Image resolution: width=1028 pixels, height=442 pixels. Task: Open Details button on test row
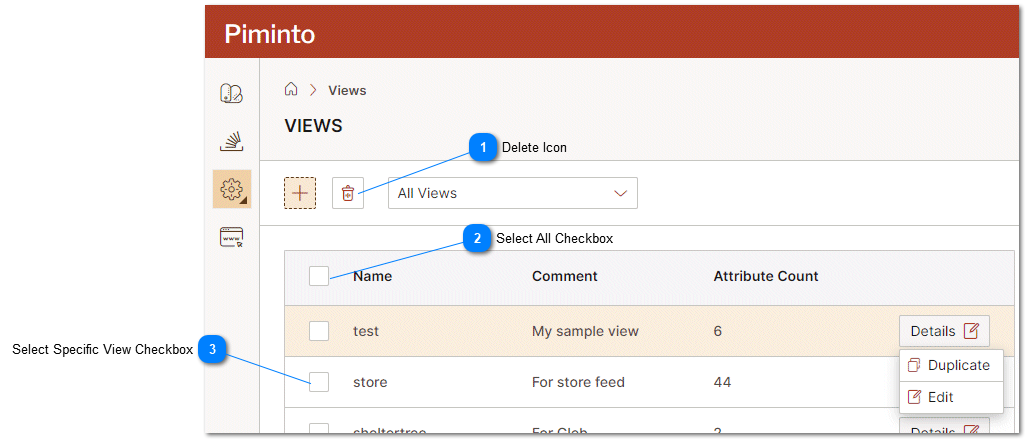coord(944,331)
